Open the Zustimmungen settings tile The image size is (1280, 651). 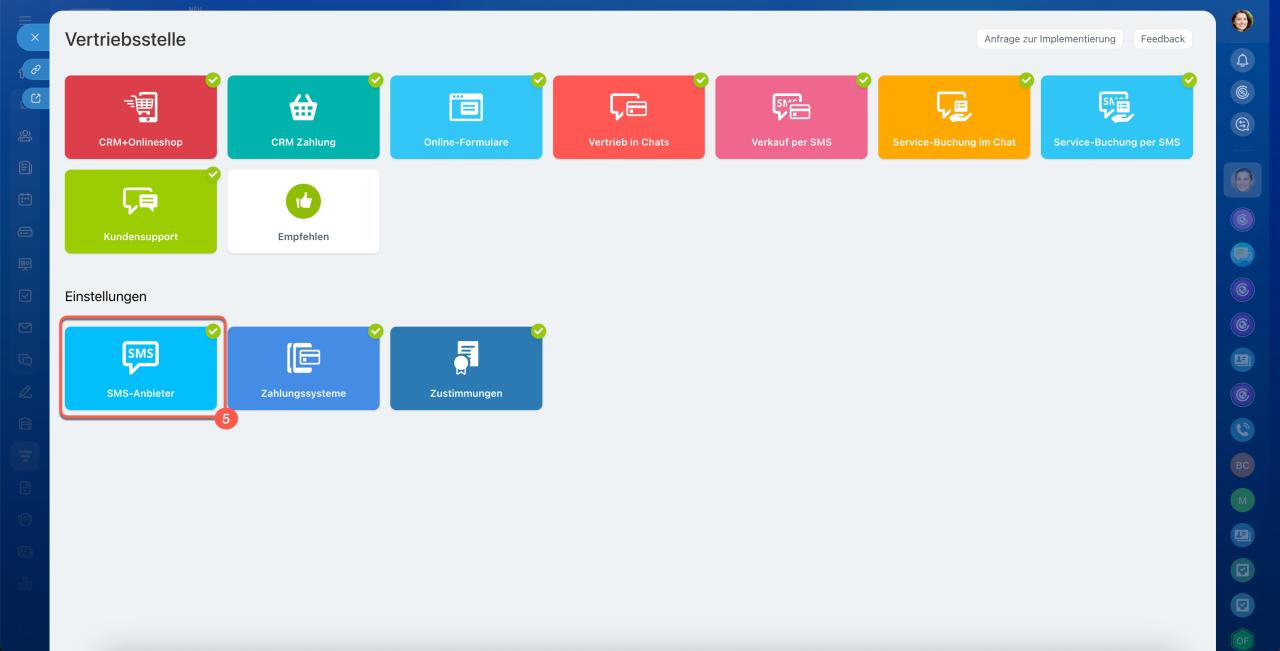[x=466, y=368]
